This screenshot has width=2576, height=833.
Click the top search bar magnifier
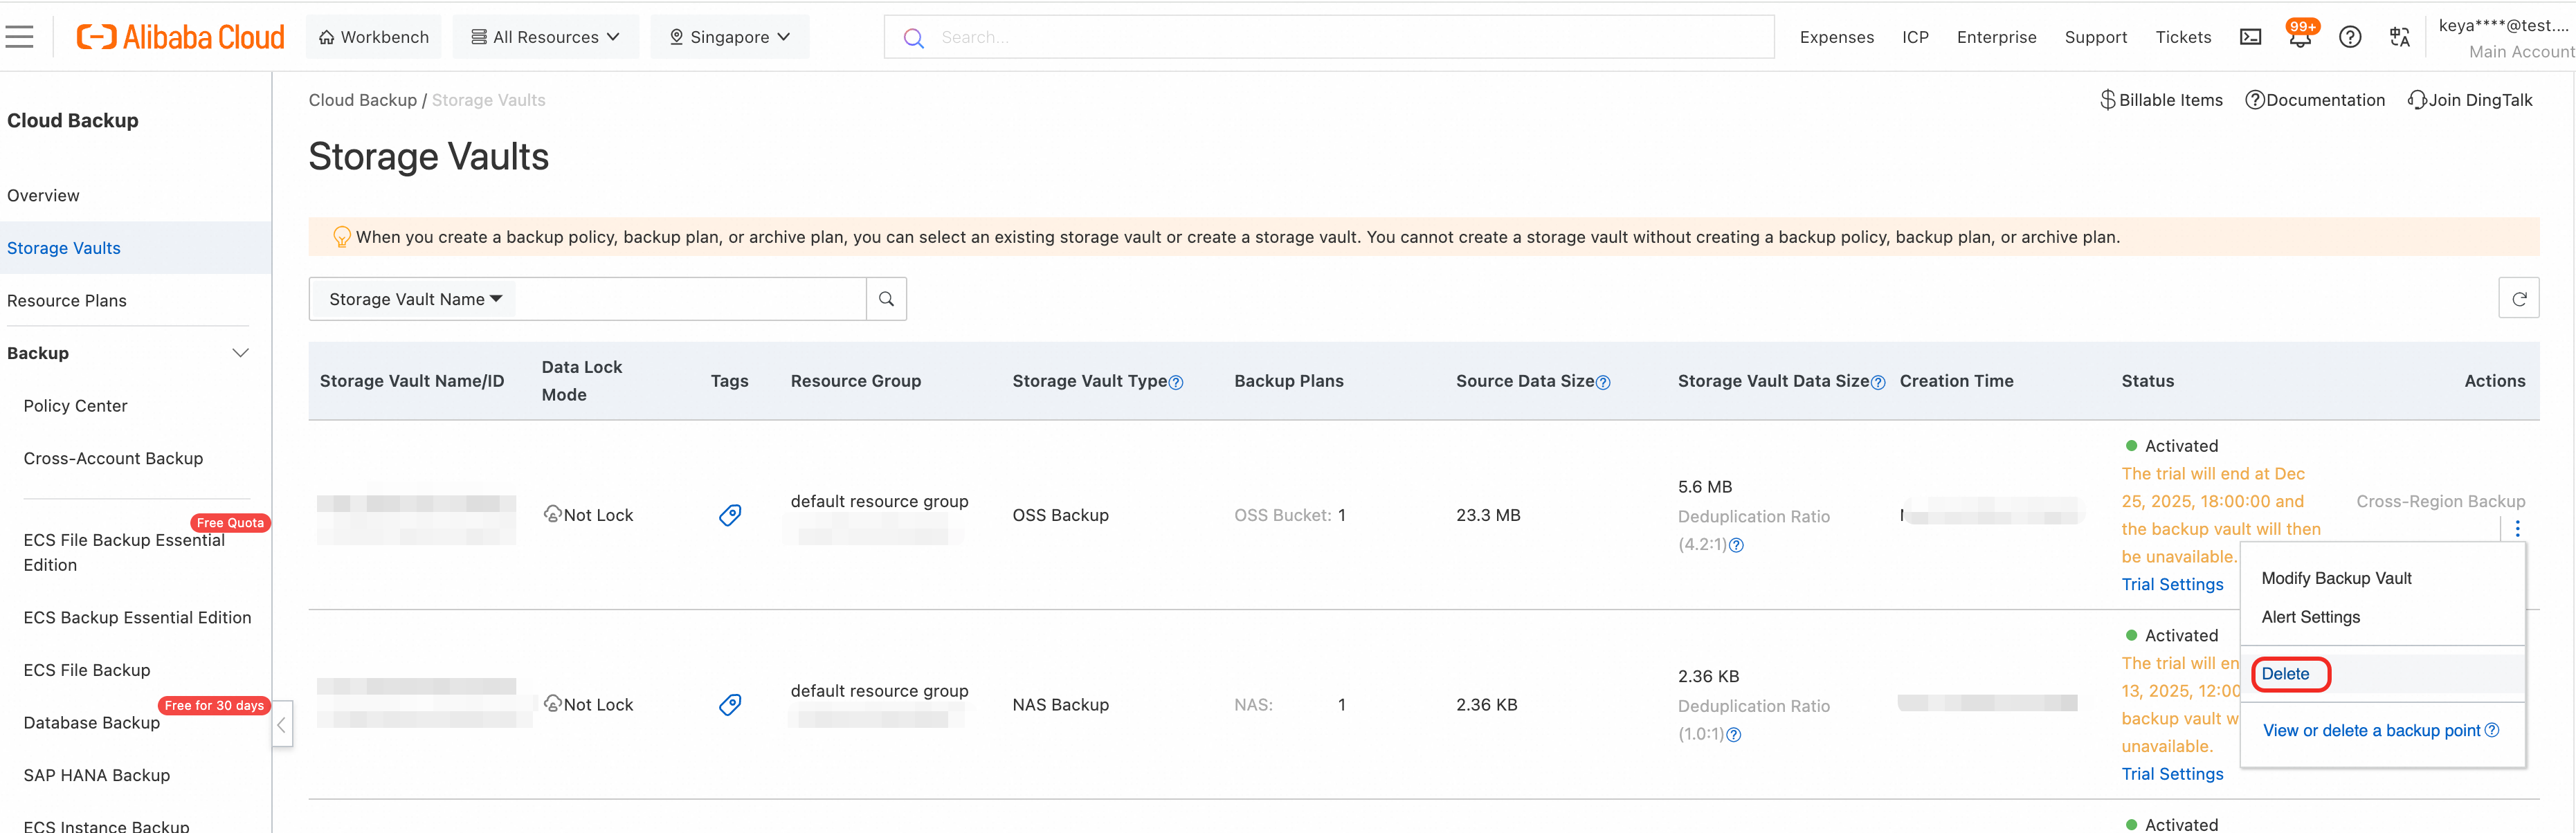point(913,37)
